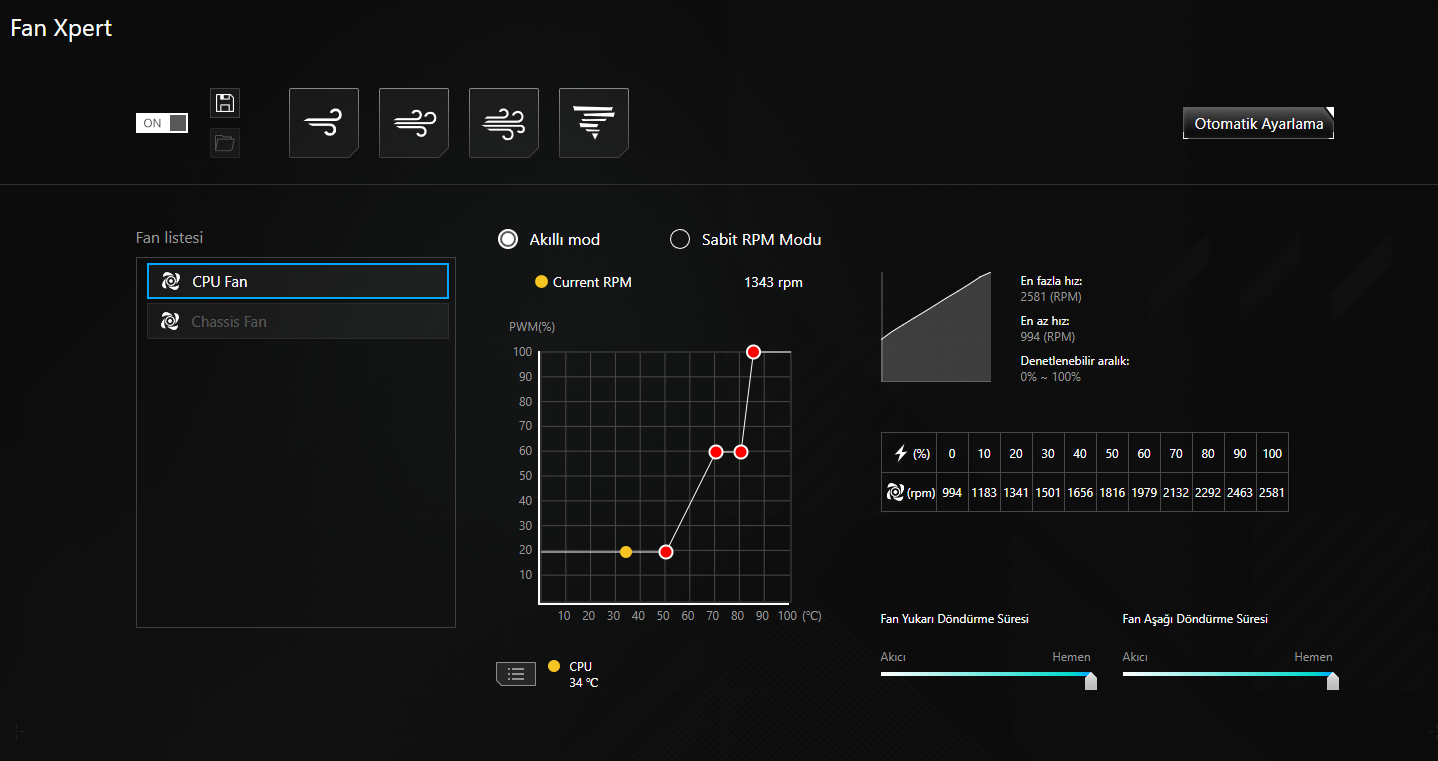The image size is (1438, 761).
Task: Click the Denetlenebilir aralık label
Action: (x=1075, y=361)
